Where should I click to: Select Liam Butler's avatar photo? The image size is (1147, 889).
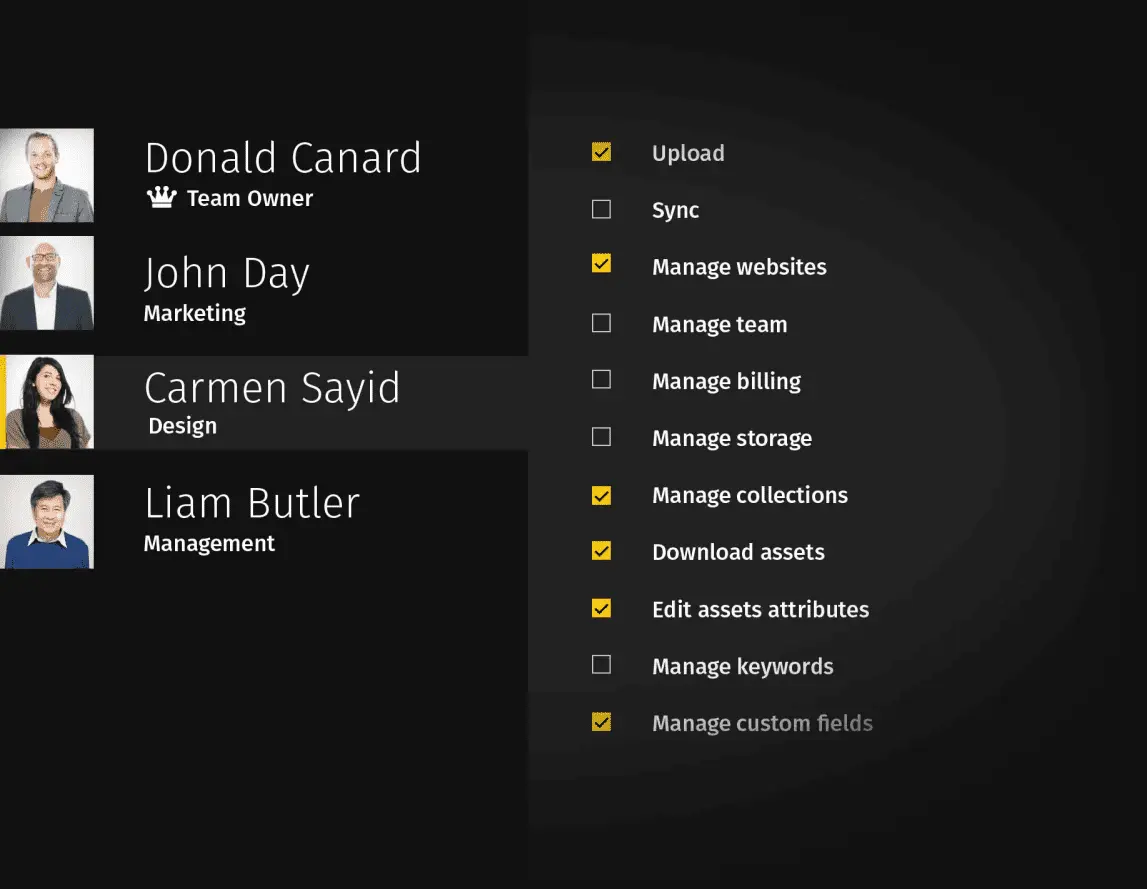(47, 522)
